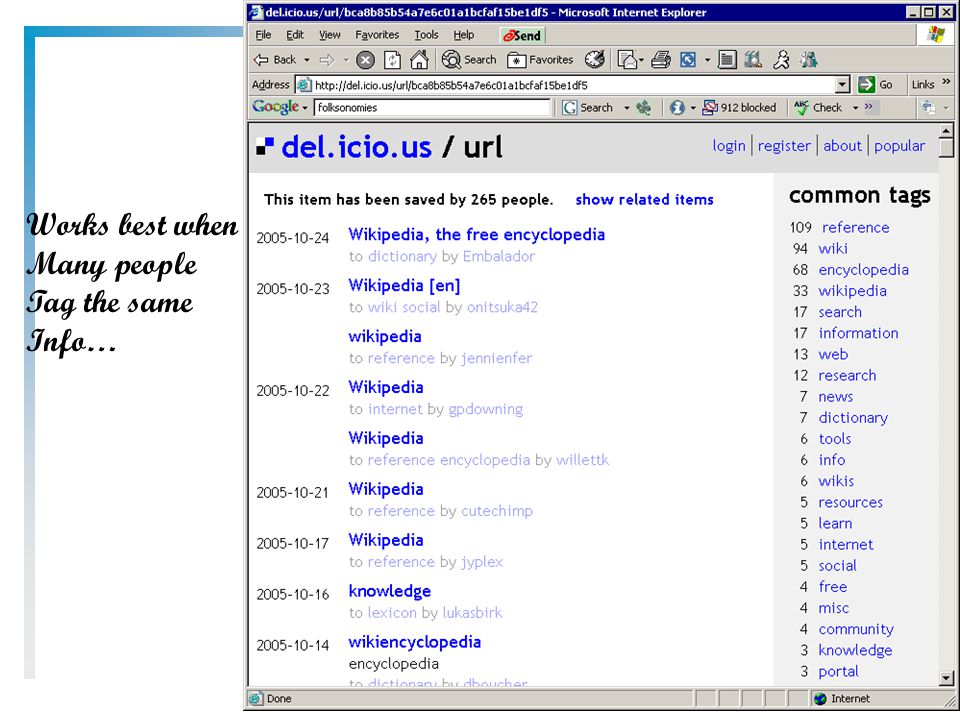Open the Favorites menu
960x720 pixels.
[377, 35]
